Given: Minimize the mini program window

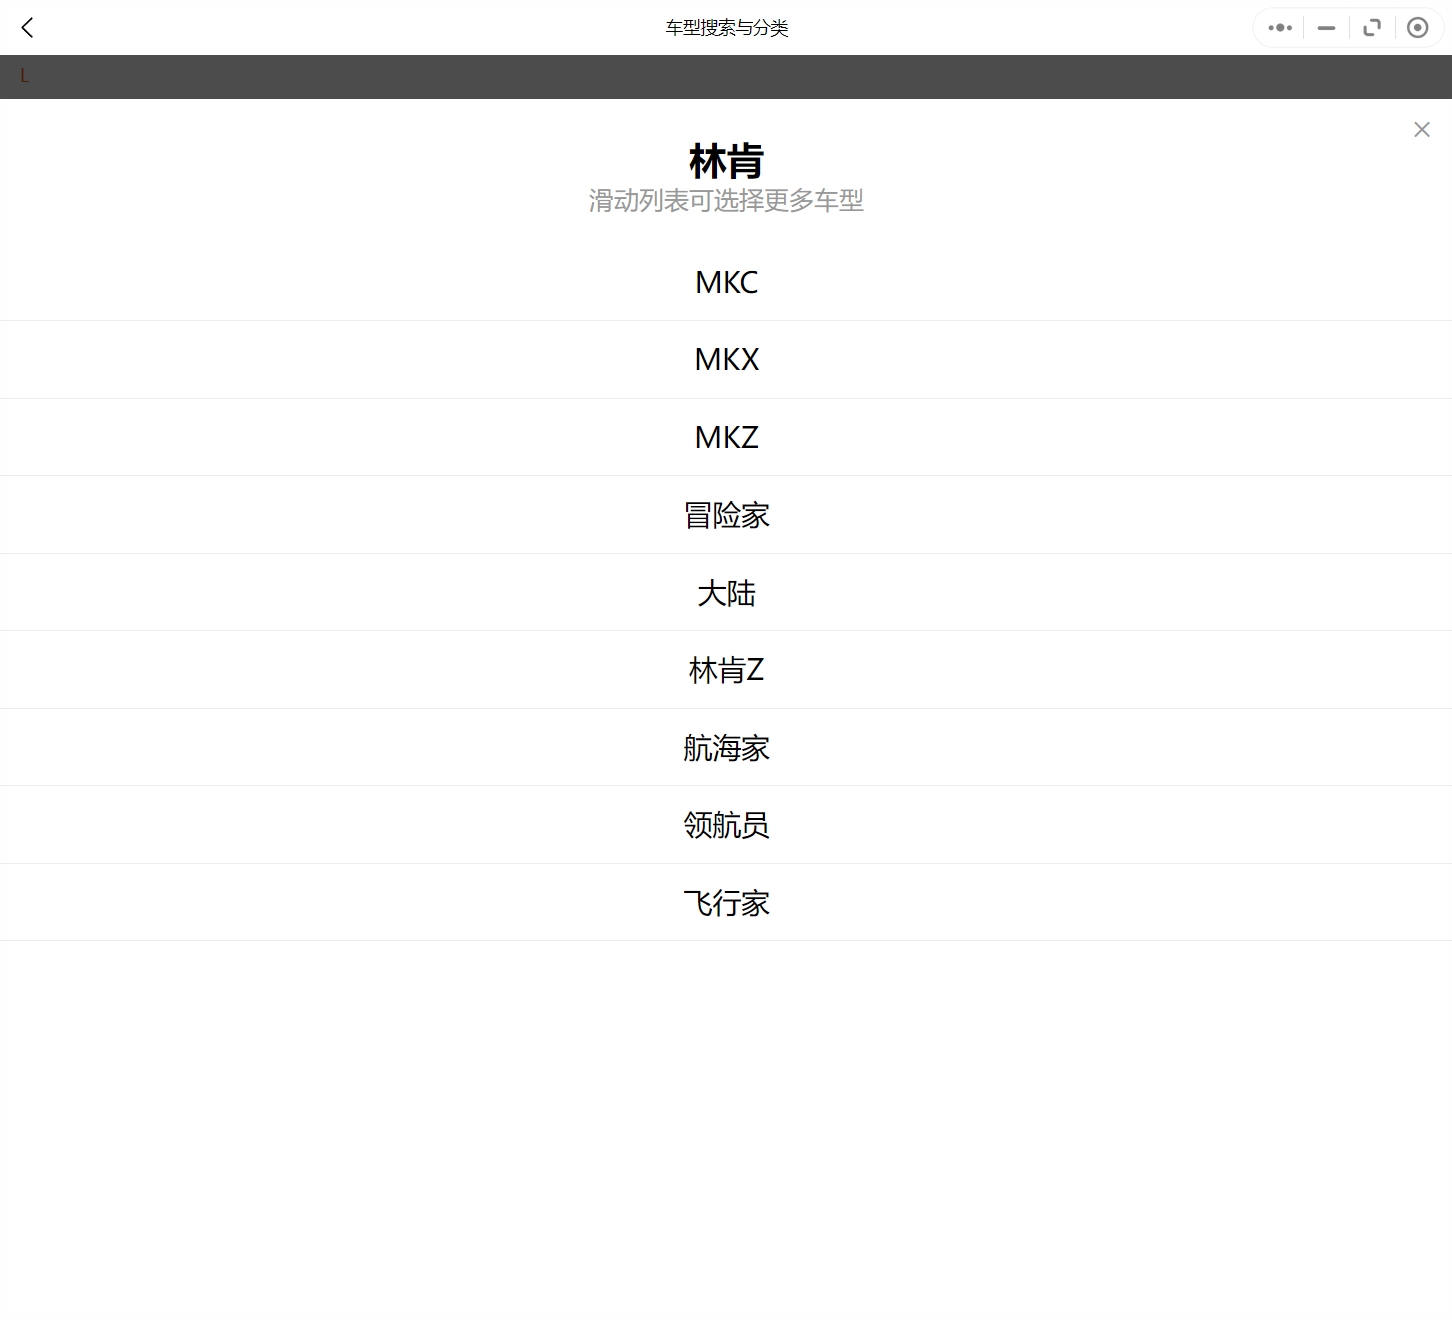Looking at the screenshot, I should click(1326, 28).
